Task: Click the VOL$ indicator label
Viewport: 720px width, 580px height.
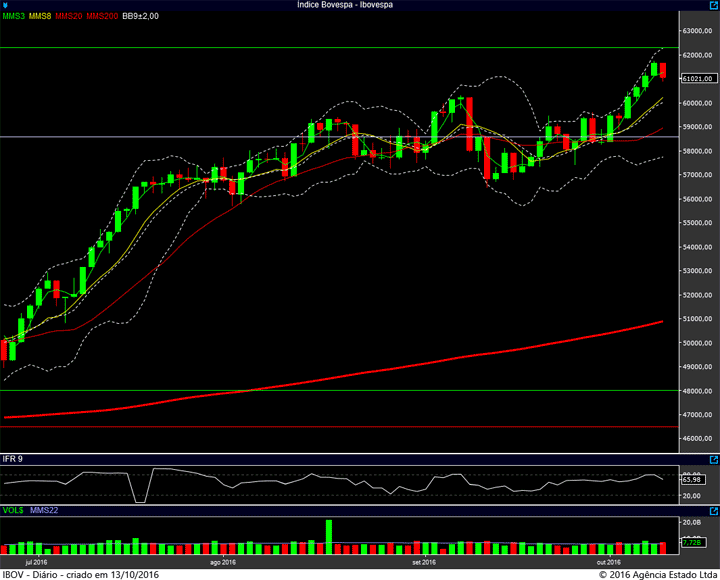Action: click(13, 510)
